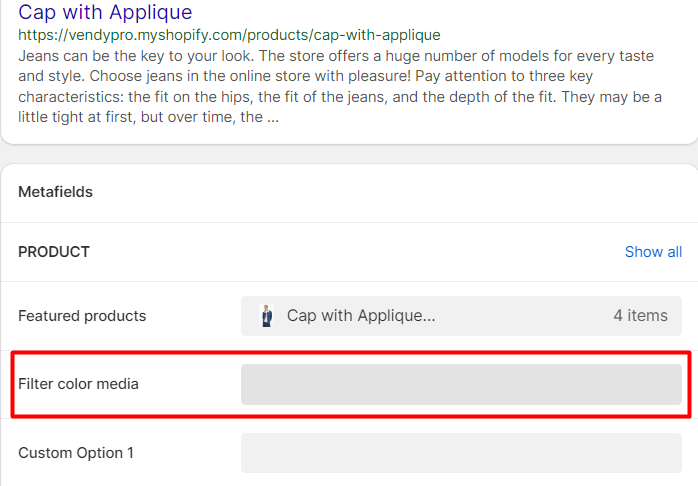The width and height of the screenshot is (698, 486).
Task: Click the trailing ellipsis of the description
Action: (273, 117)
